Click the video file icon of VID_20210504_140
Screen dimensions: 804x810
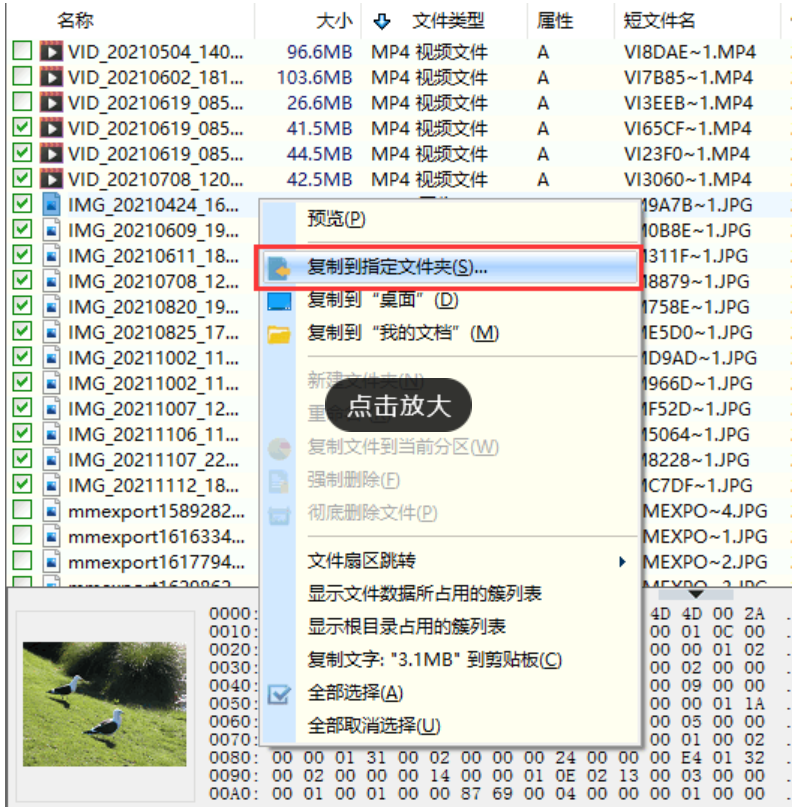(x=51, y=52)
